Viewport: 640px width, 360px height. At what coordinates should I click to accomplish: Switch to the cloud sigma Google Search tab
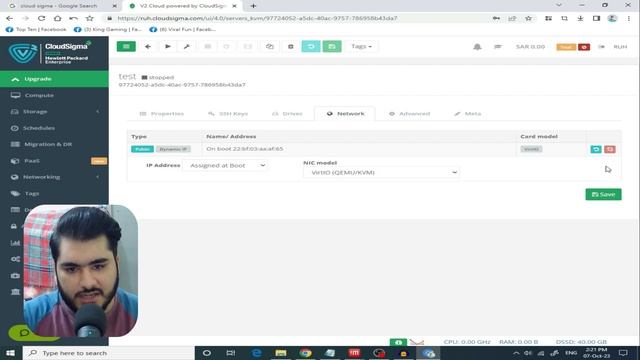(60, 6)
